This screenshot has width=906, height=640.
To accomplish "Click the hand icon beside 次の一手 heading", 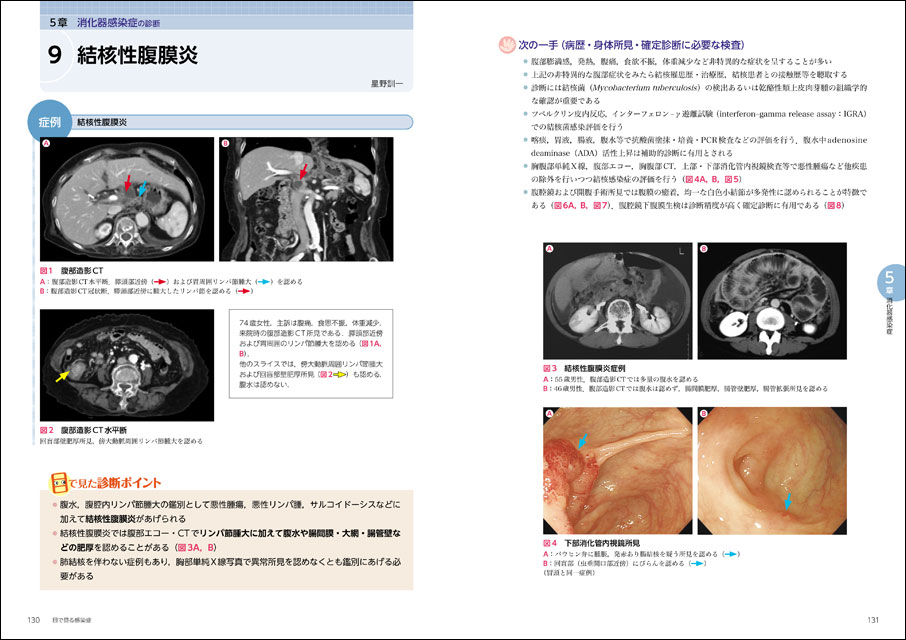I will [505, 44].
